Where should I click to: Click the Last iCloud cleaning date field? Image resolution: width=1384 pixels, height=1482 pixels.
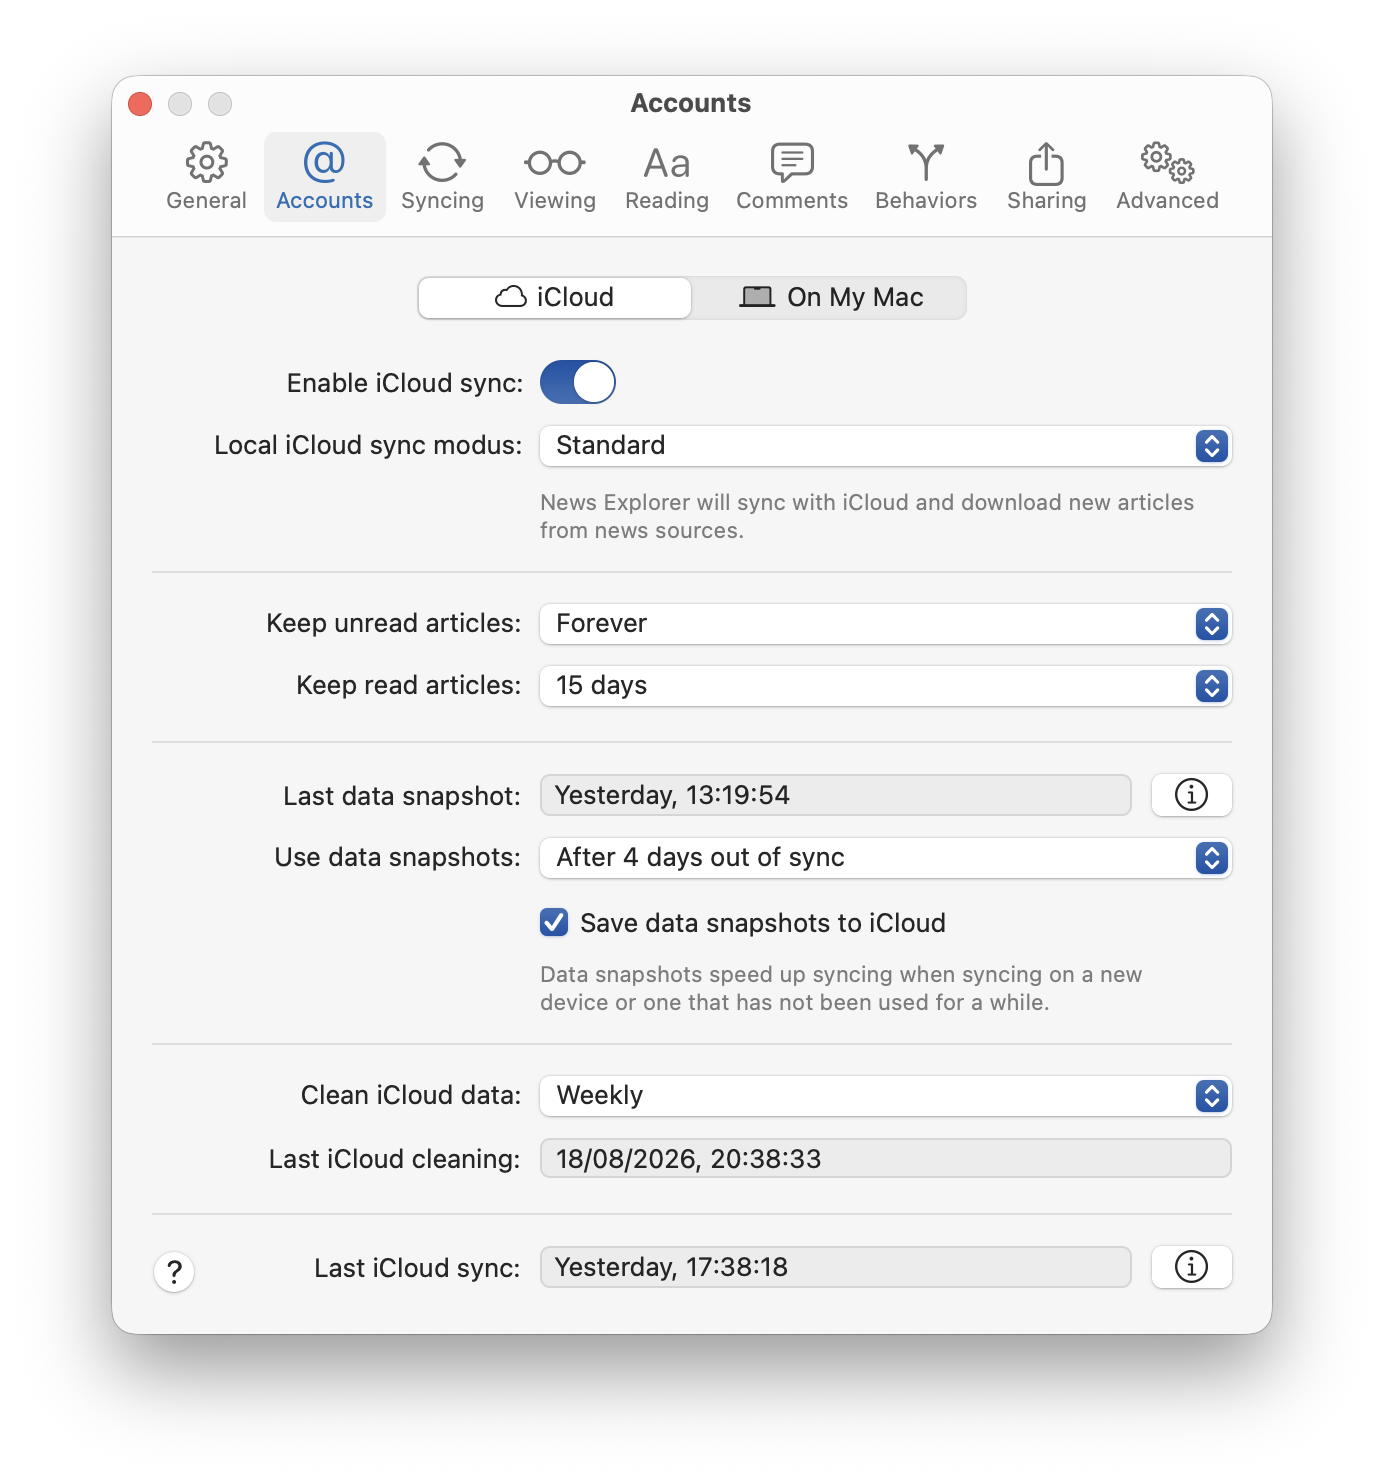pyautogui.click(x=886, y=1158)
